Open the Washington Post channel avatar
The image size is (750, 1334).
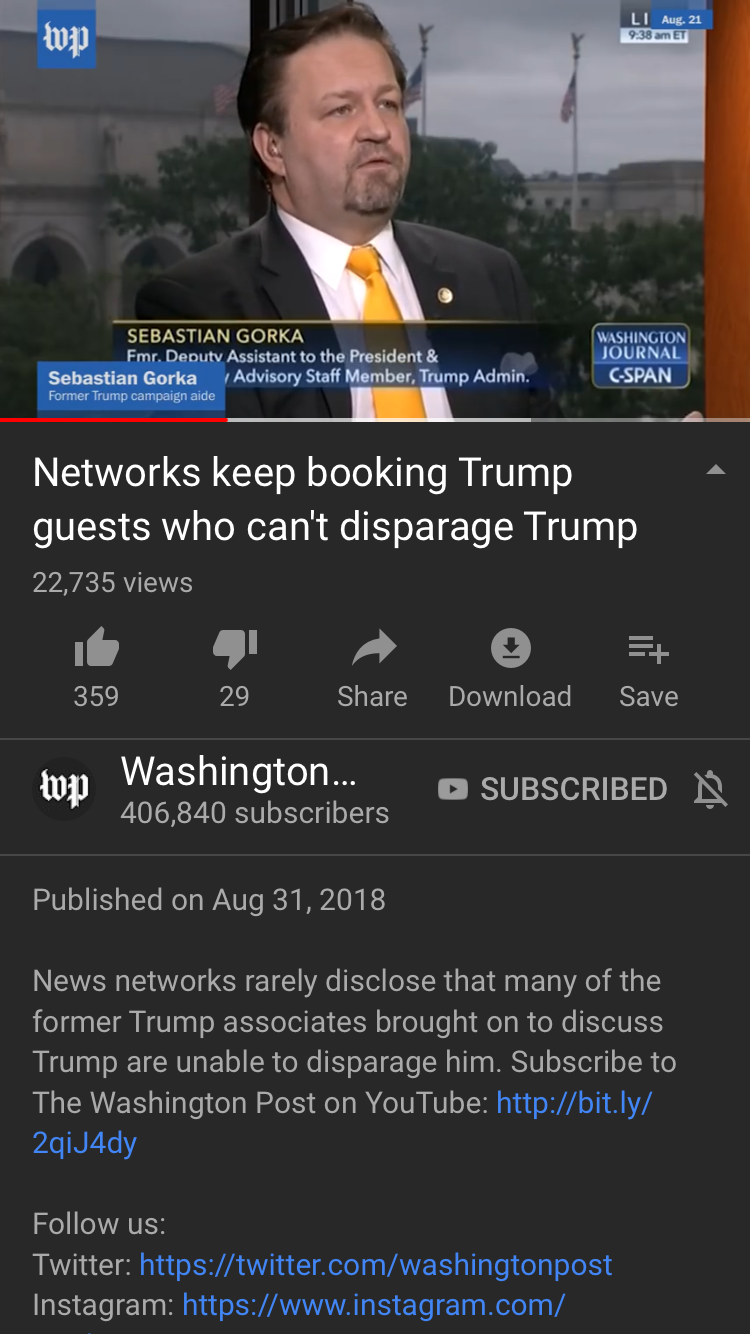pos(65,789)
